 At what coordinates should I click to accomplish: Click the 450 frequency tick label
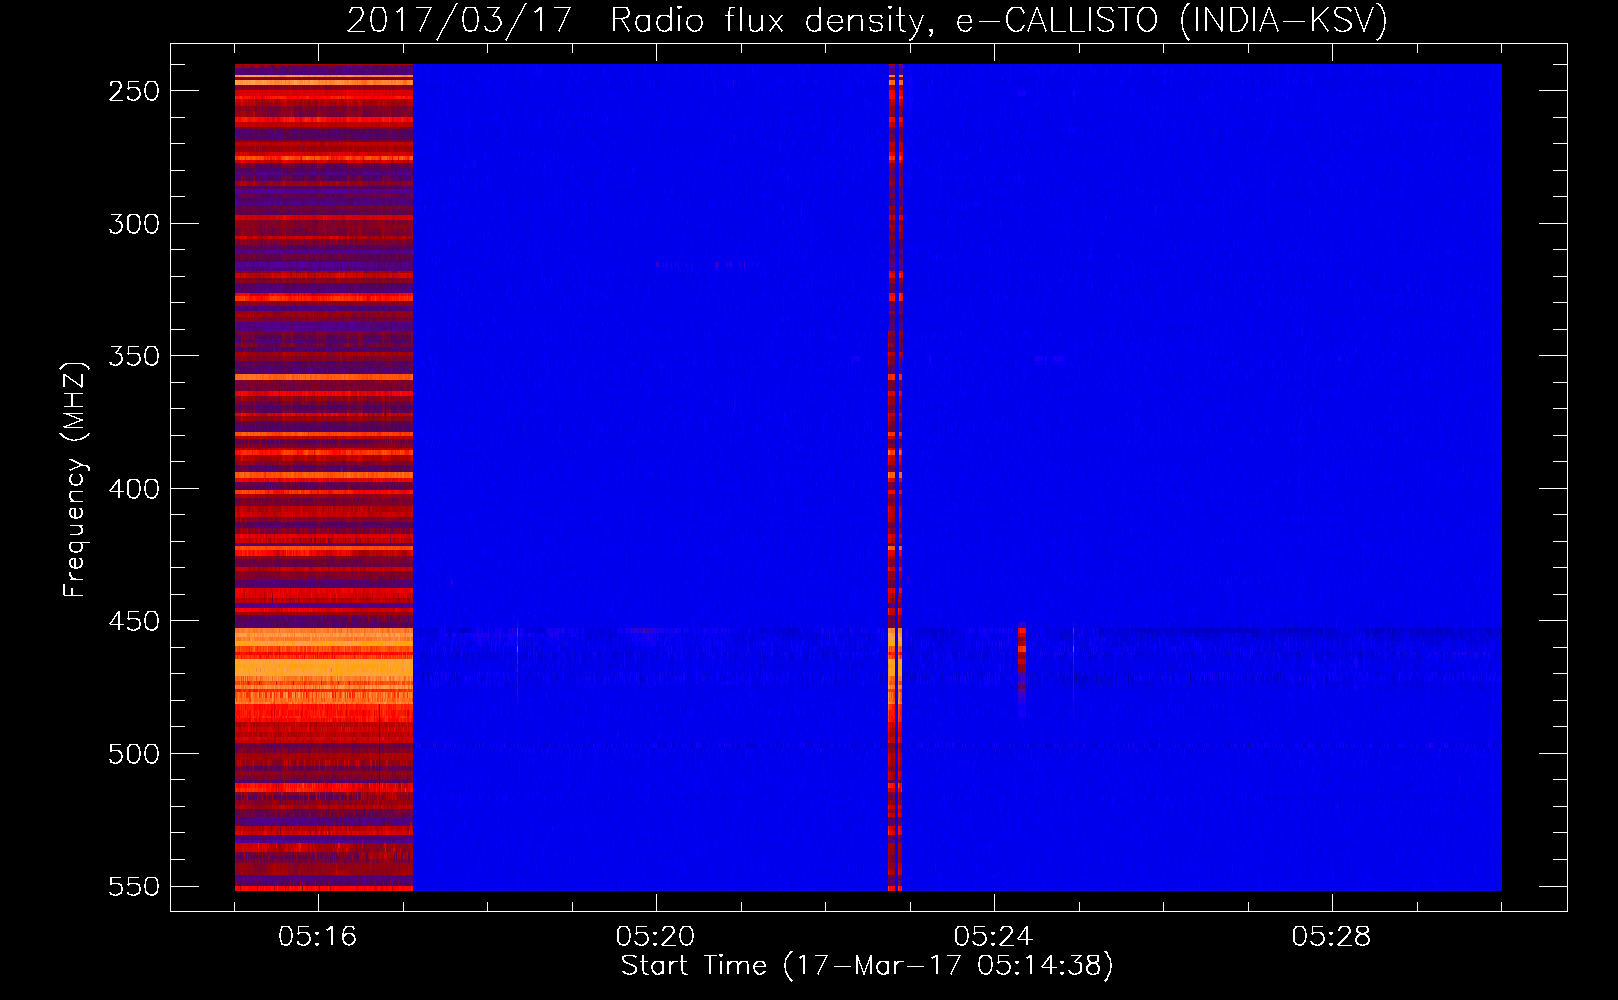pos(134,621)
